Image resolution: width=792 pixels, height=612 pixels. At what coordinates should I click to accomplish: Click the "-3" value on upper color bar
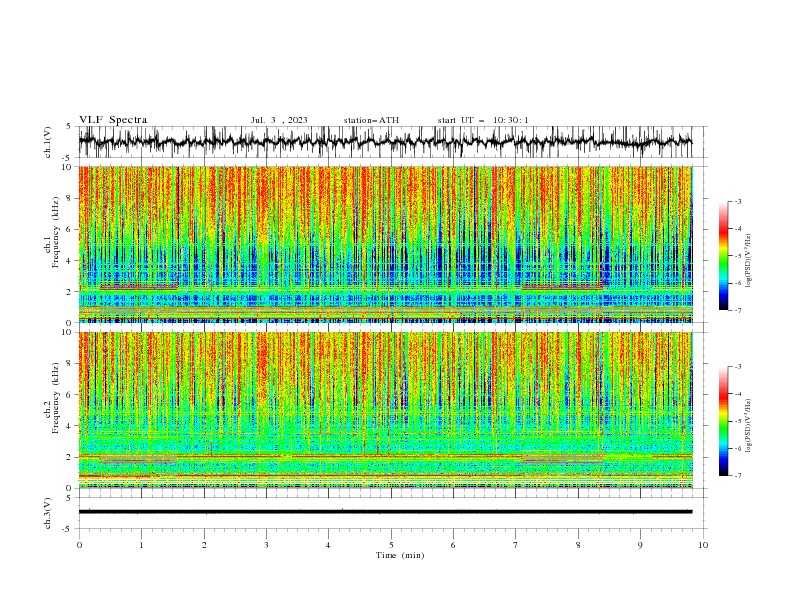(738, 202)
